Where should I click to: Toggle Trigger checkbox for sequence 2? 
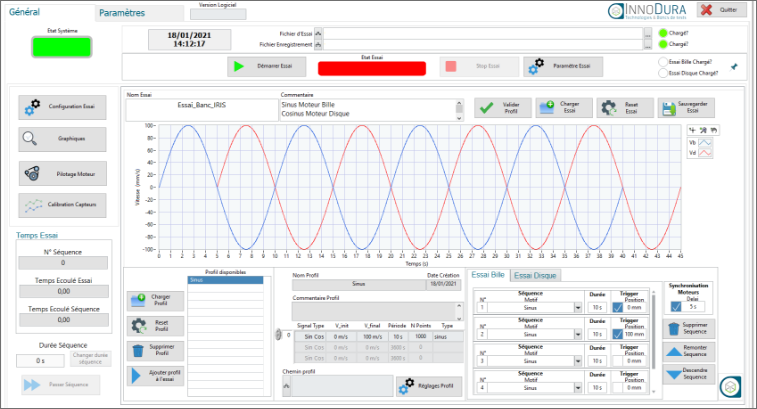(617, 334)
